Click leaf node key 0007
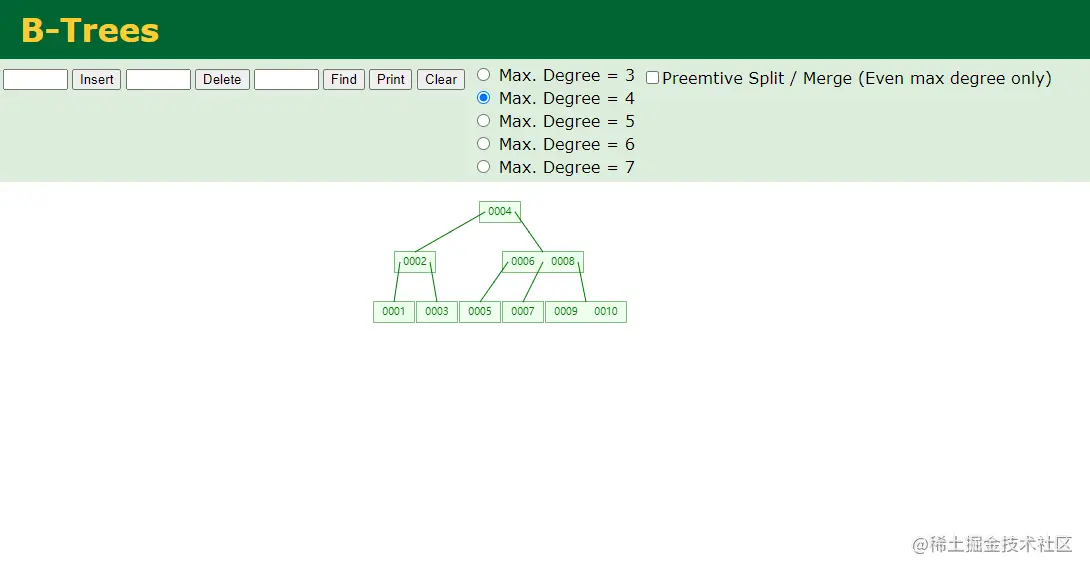This screenshot has height=572, width=1090. [x=523, y=311]
